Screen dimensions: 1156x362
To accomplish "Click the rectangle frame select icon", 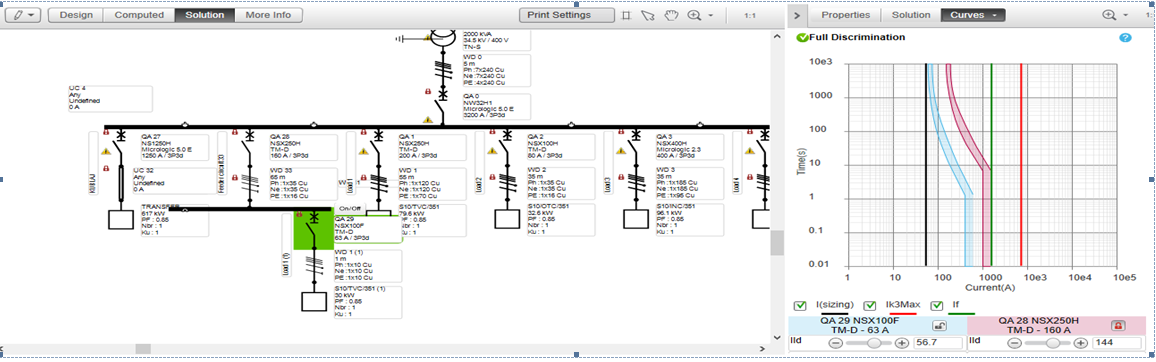I will click(626, 15).
